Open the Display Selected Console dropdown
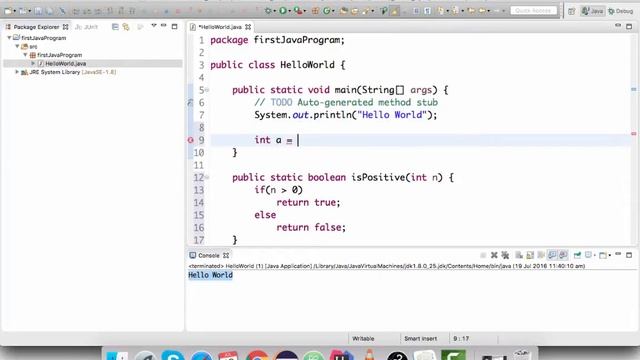The width and height of the screenshot is (640, 360). pyautogui.click(x=594, y=256)
